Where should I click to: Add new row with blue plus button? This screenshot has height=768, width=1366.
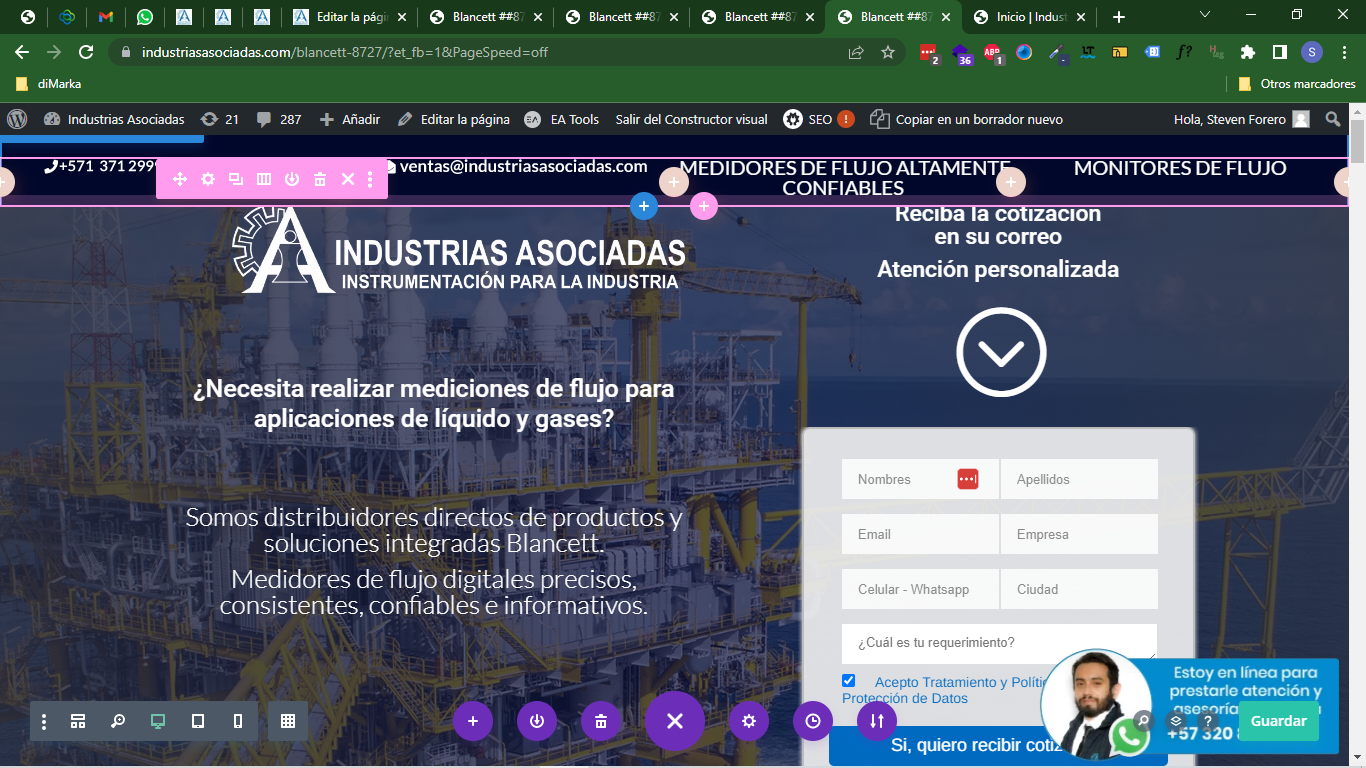(x=644, y=206)
